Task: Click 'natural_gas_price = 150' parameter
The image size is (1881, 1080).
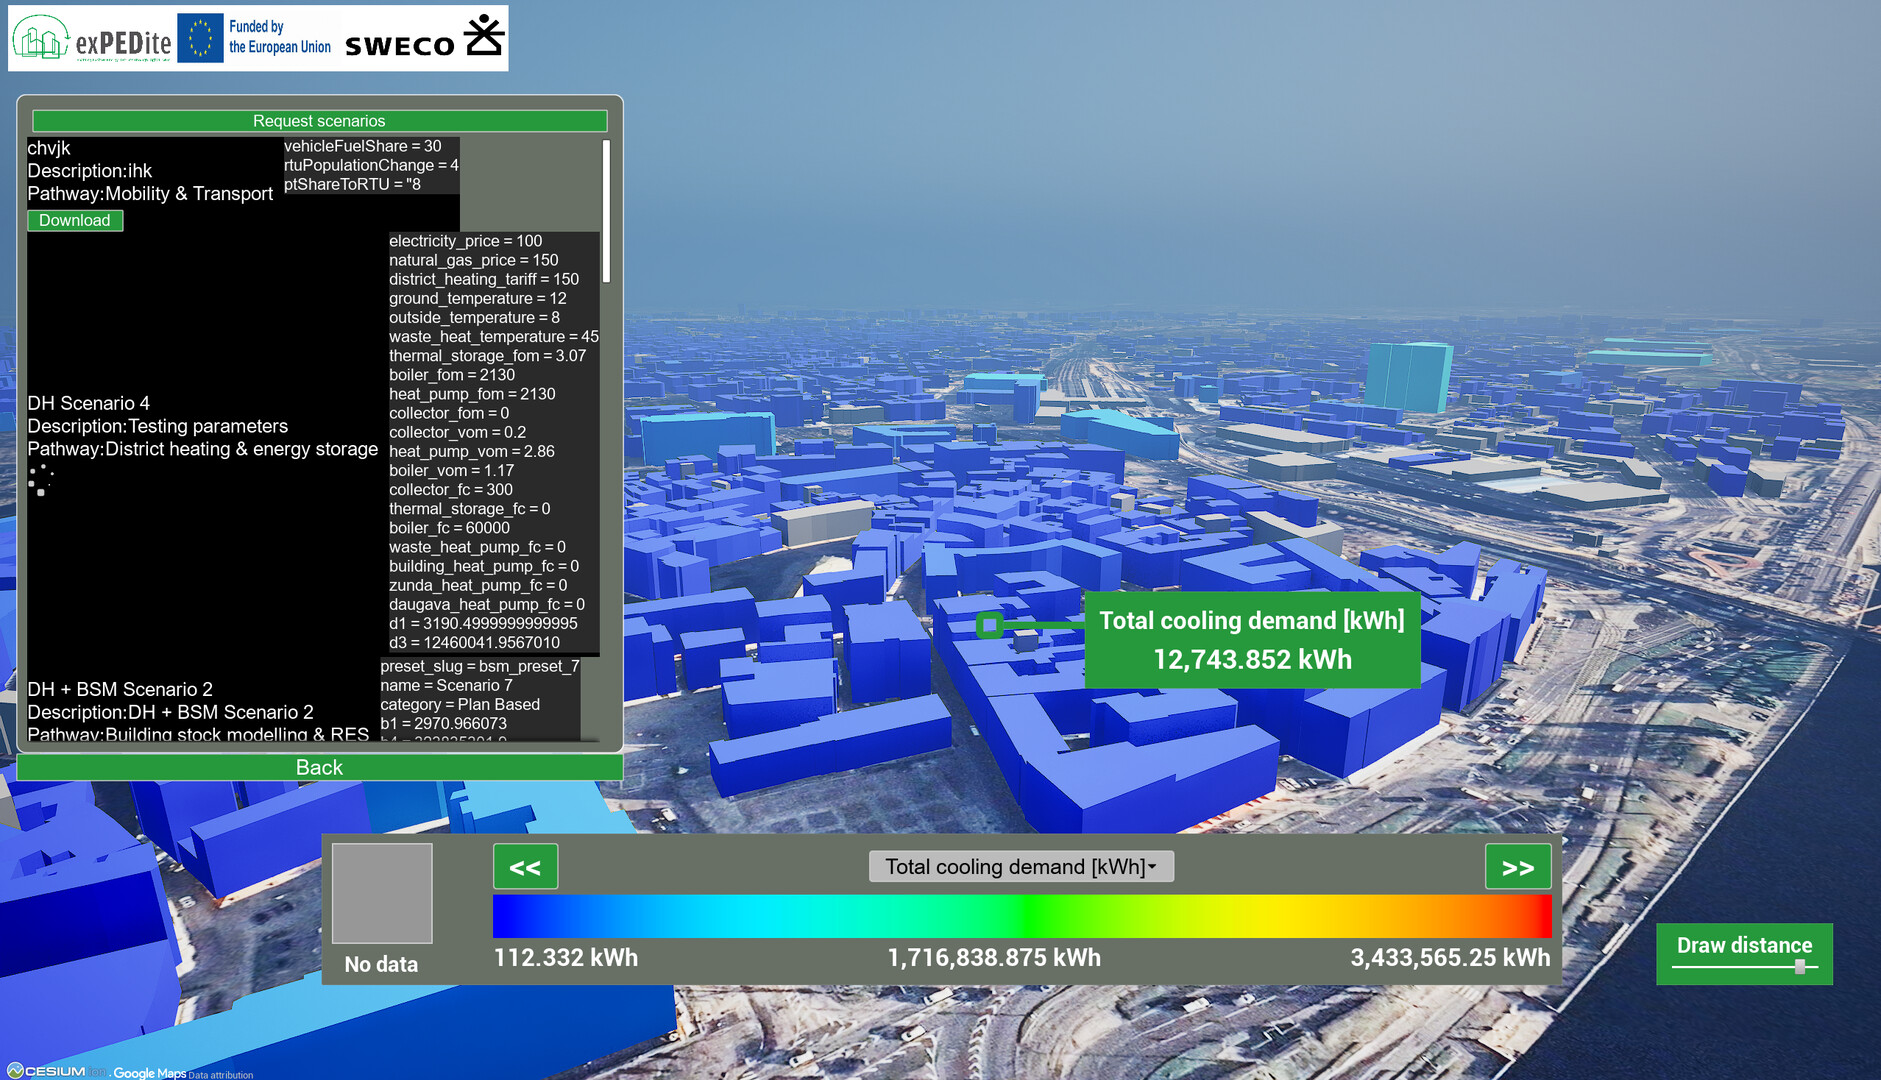Action: [x=473, y=260]
